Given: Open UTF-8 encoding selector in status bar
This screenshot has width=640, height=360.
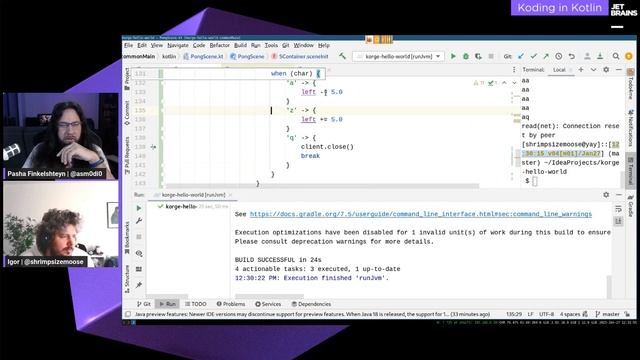Looking at the screenshot, I should [547, 314].
